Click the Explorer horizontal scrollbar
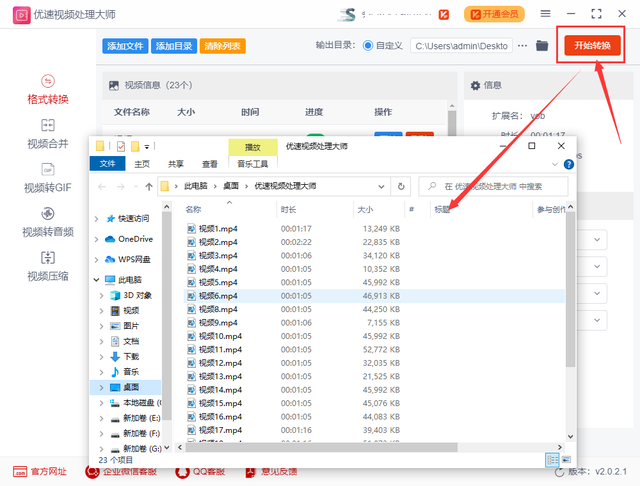Screen dimensions: 640x486 tap(322, 448)
